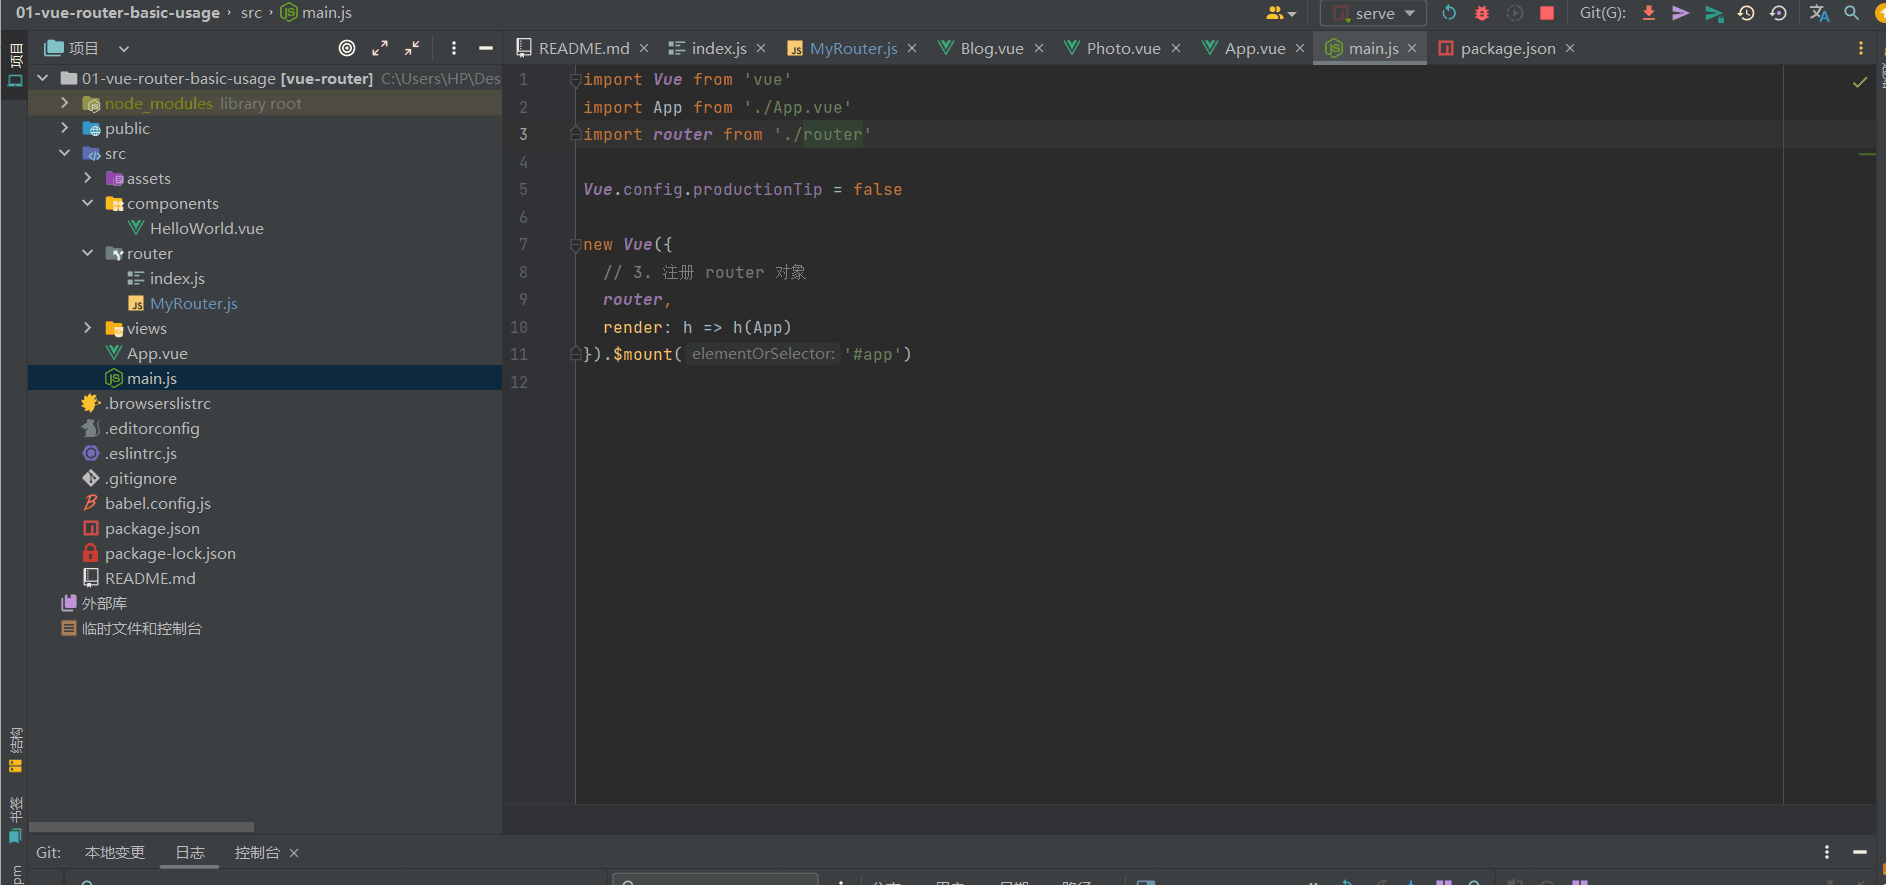Close the 控制台 console tab

point(294,853)
